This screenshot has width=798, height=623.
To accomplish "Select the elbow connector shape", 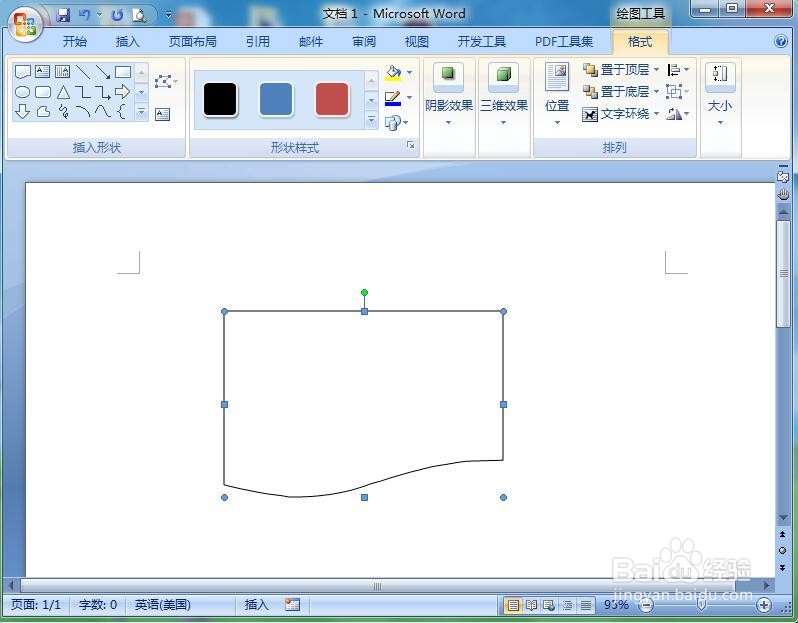I will [82, 92].
